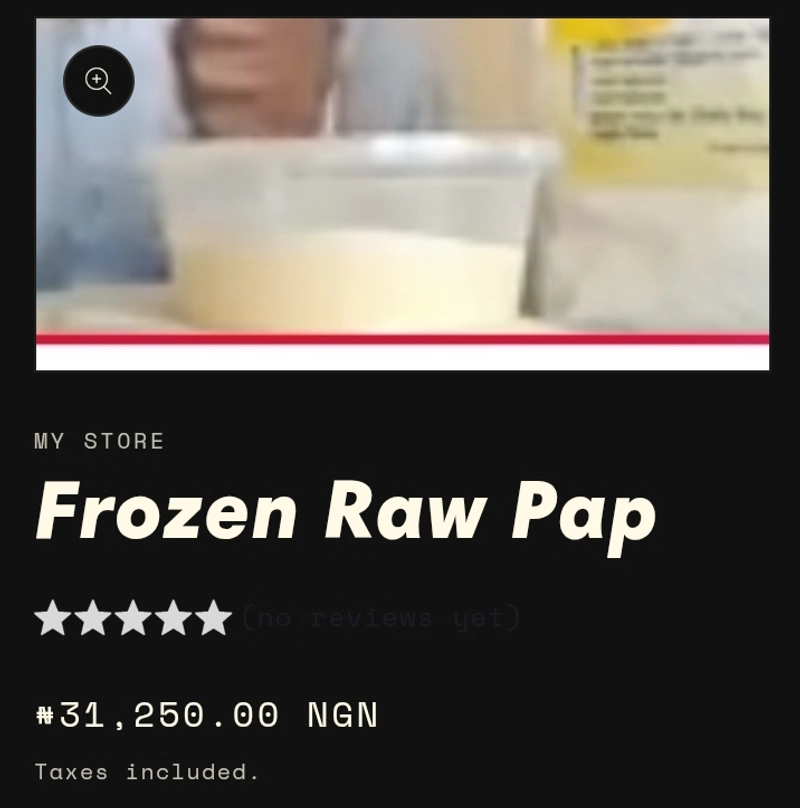Select the fifth rating star
Viewport: 800px width, 808px height.
click(213, 617)
